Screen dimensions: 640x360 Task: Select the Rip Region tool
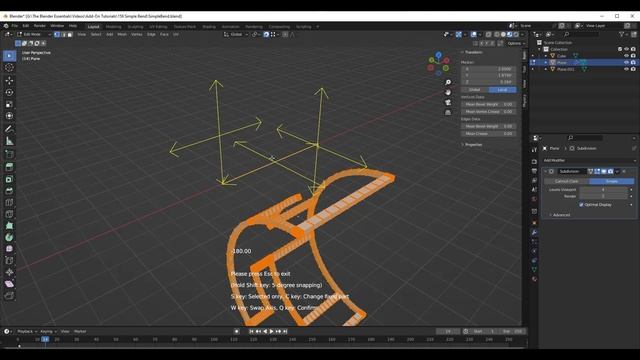click(x=9, y=295)
